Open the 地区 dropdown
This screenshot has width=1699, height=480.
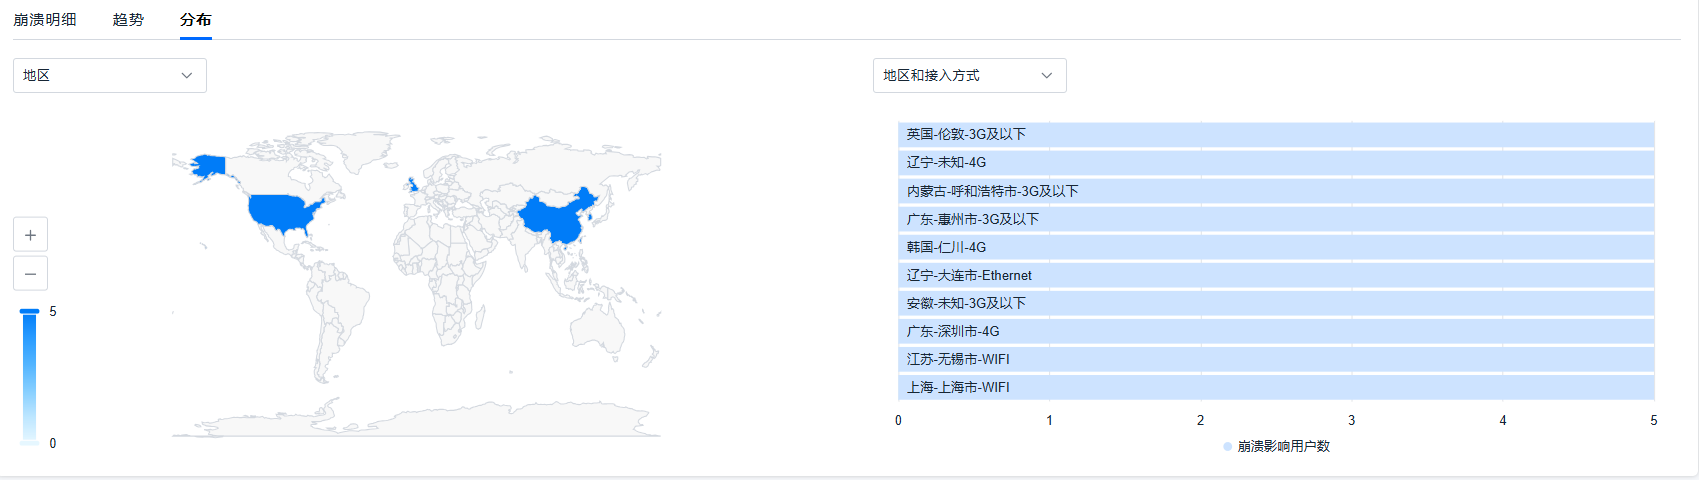(x=109, y=76)
